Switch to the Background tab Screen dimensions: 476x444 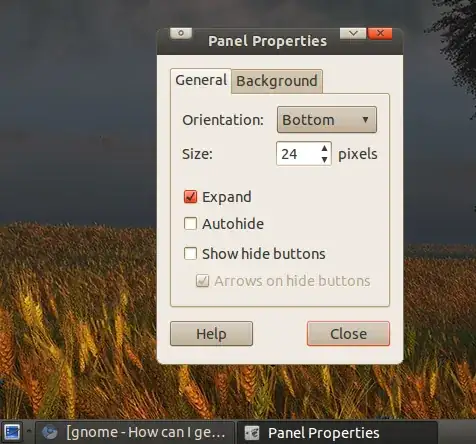(x=277, y=81)
